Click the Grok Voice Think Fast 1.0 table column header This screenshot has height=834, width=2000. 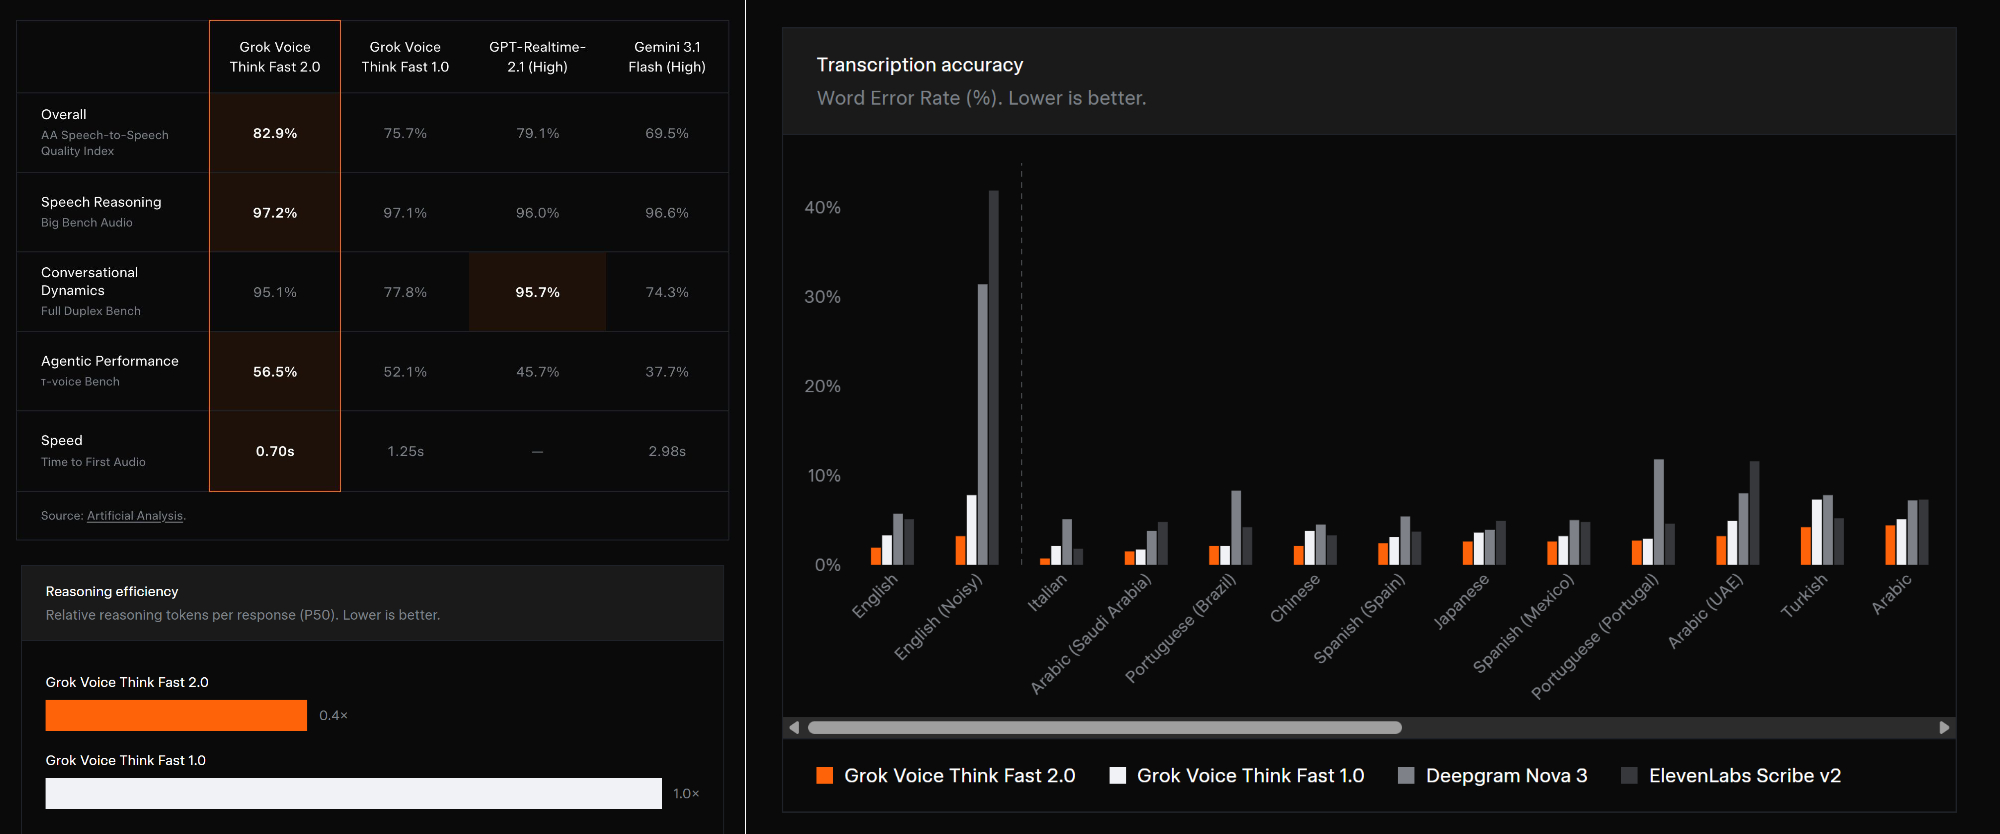click(405, 57)
